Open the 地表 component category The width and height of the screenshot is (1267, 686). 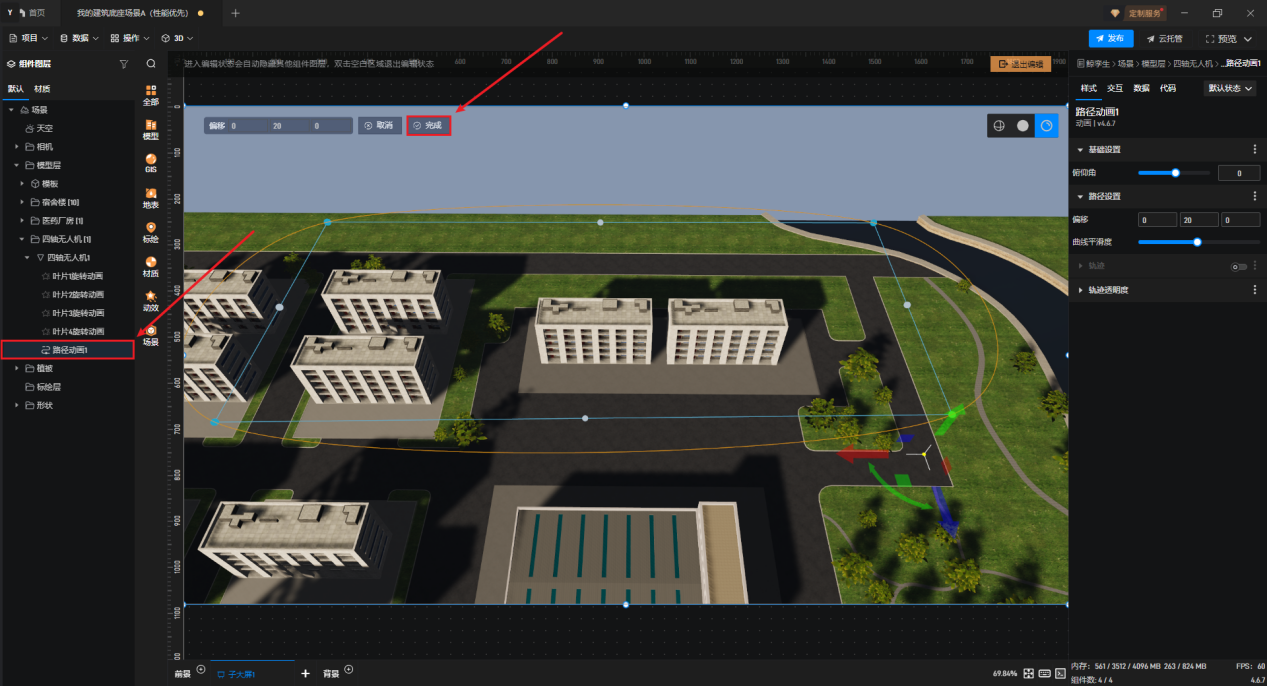tap(151, 197)
